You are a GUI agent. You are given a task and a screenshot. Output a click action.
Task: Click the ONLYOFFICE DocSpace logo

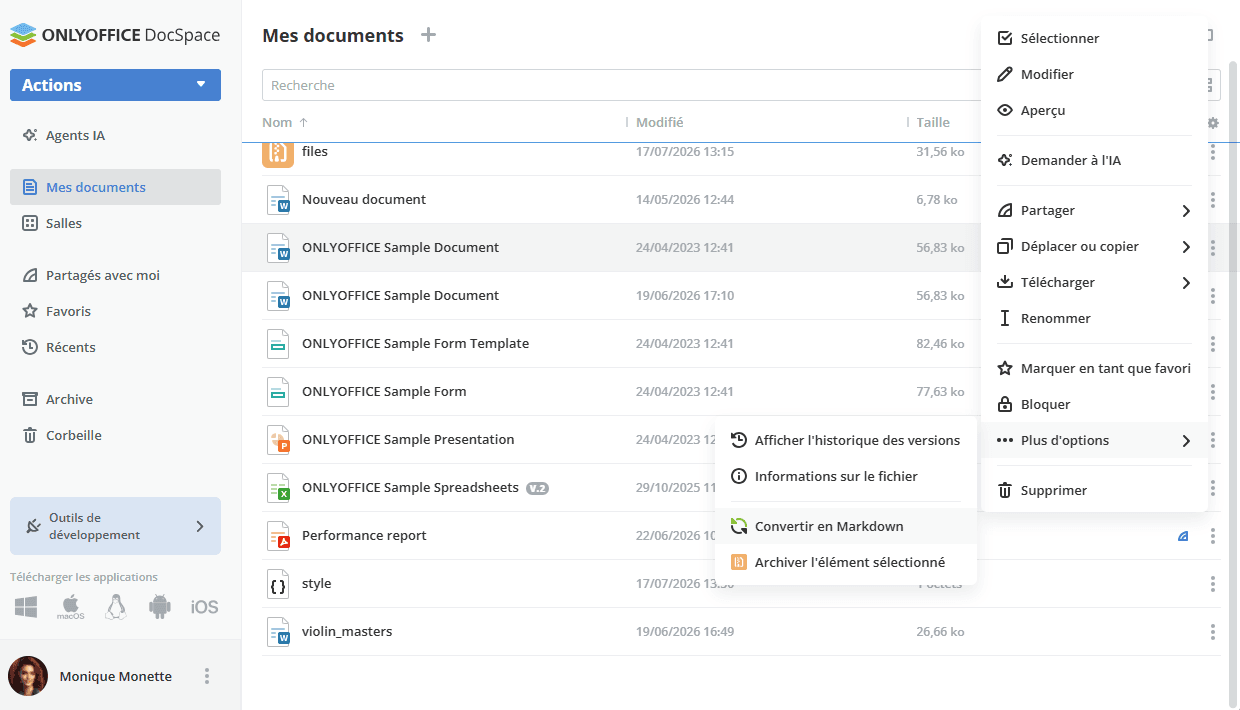tap(115, 35)
